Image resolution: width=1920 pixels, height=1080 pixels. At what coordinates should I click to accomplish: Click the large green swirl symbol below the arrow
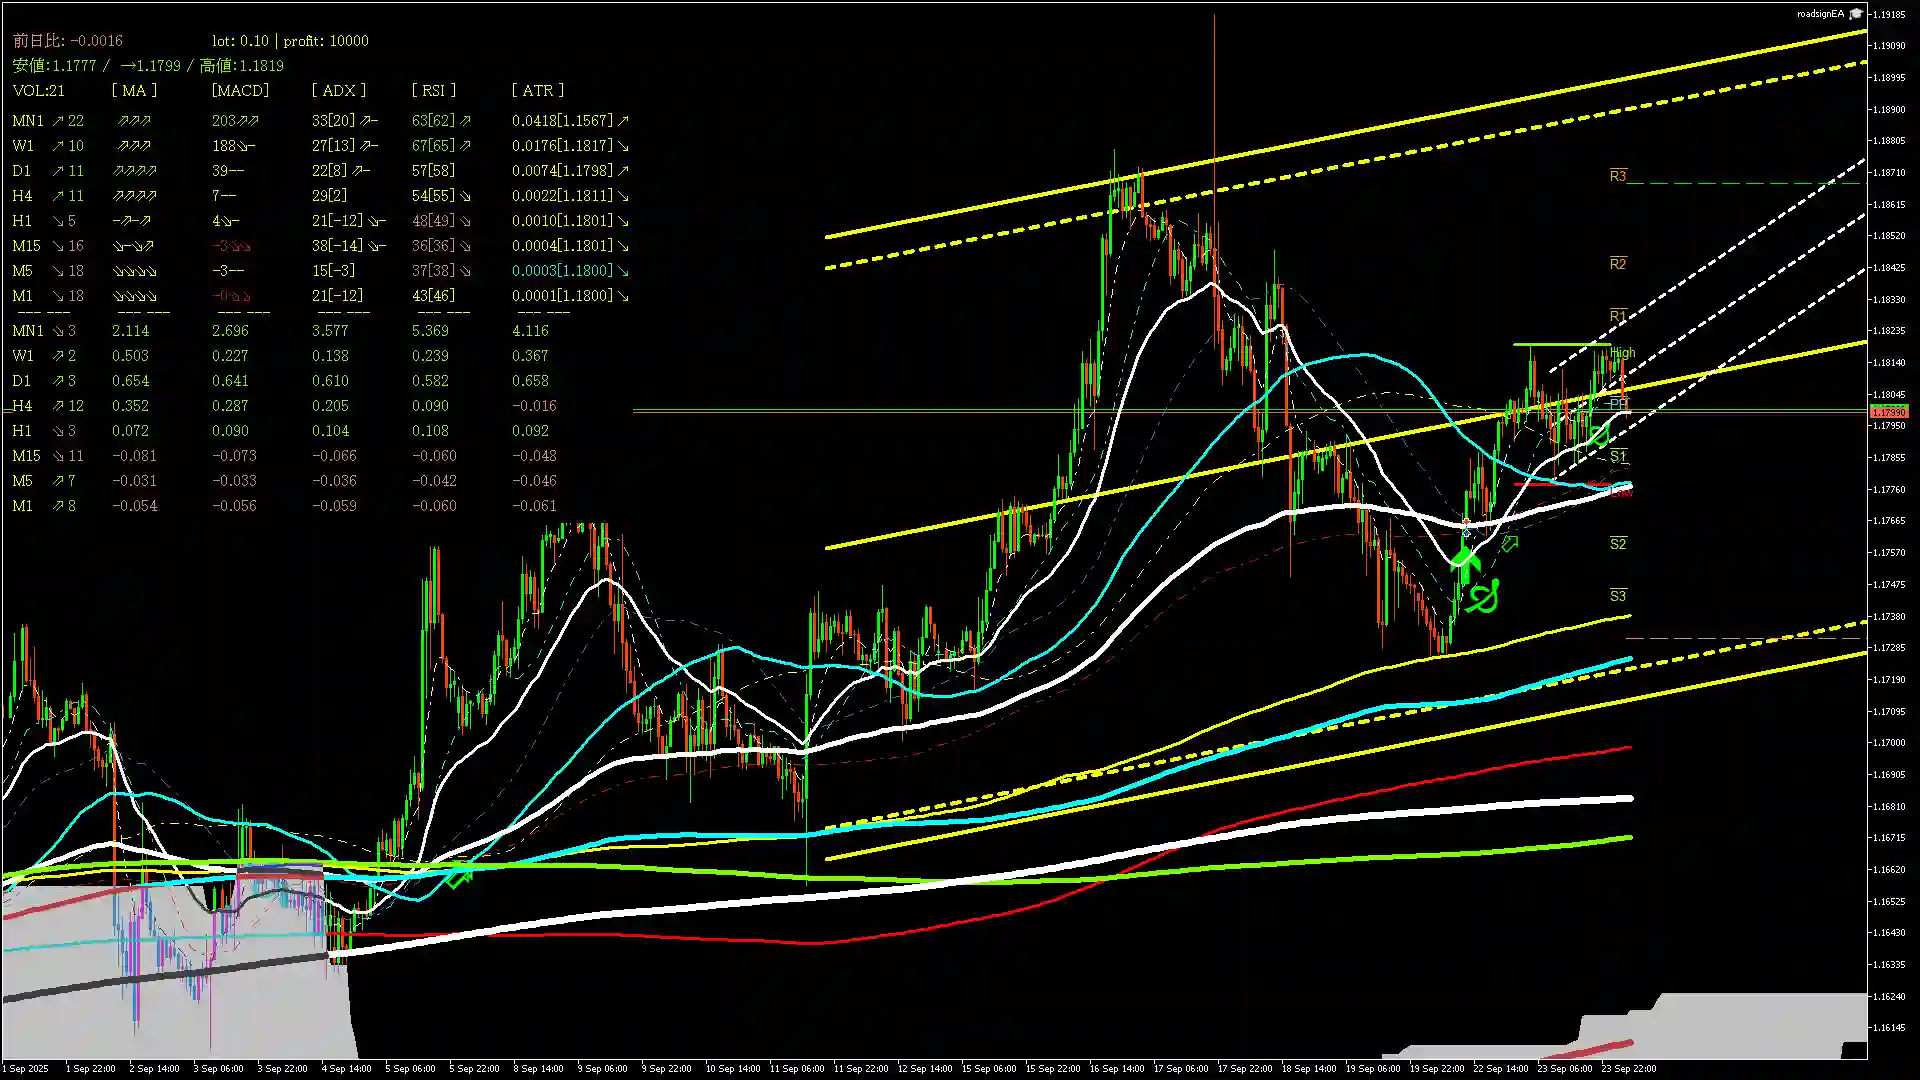(1483, 597)
